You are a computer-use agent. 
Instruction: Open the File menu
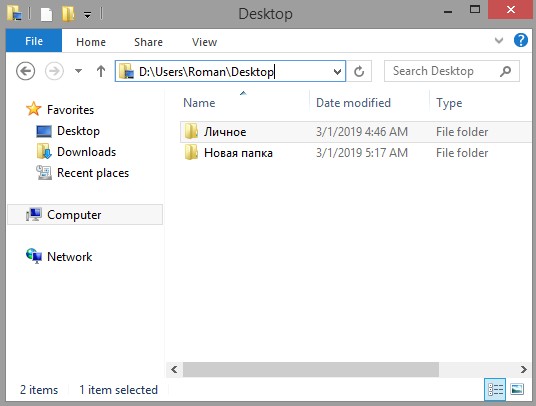pos(34,41)
